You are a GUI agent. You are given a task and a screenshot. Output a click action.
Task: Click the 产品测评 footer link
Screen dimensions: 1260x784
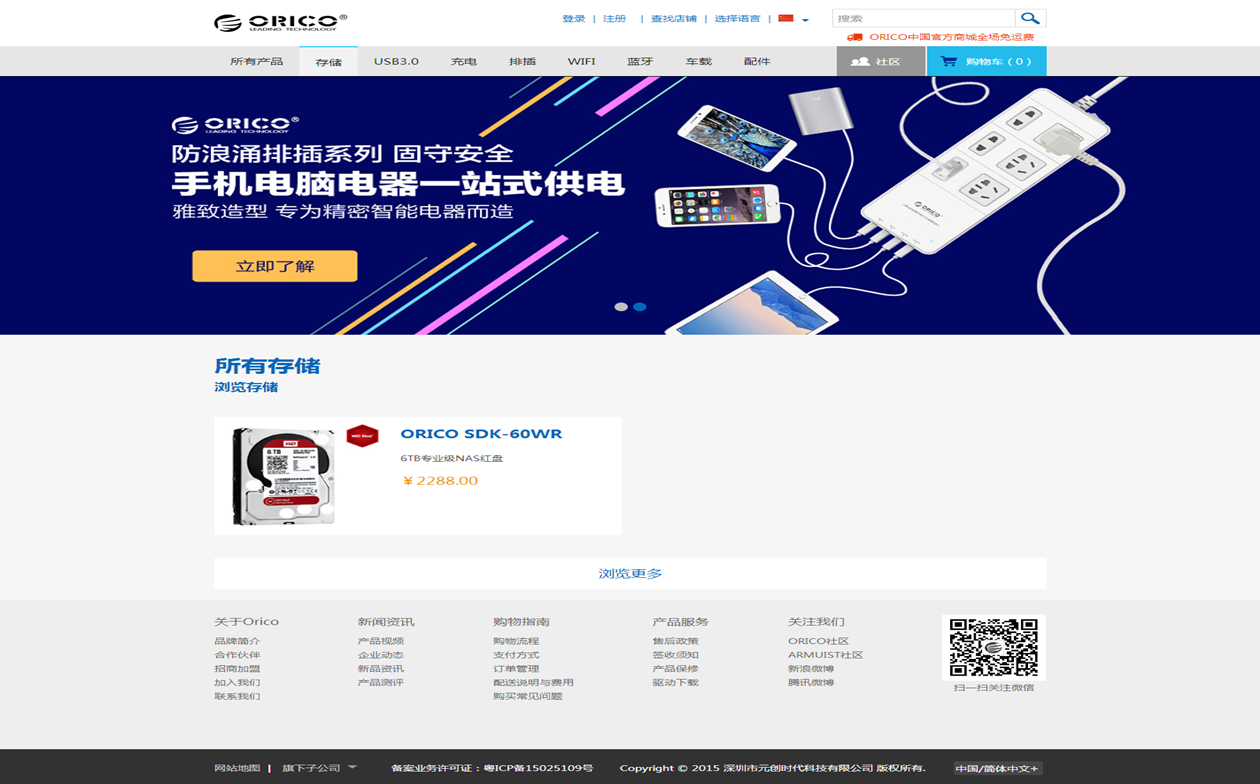[381, 683]
